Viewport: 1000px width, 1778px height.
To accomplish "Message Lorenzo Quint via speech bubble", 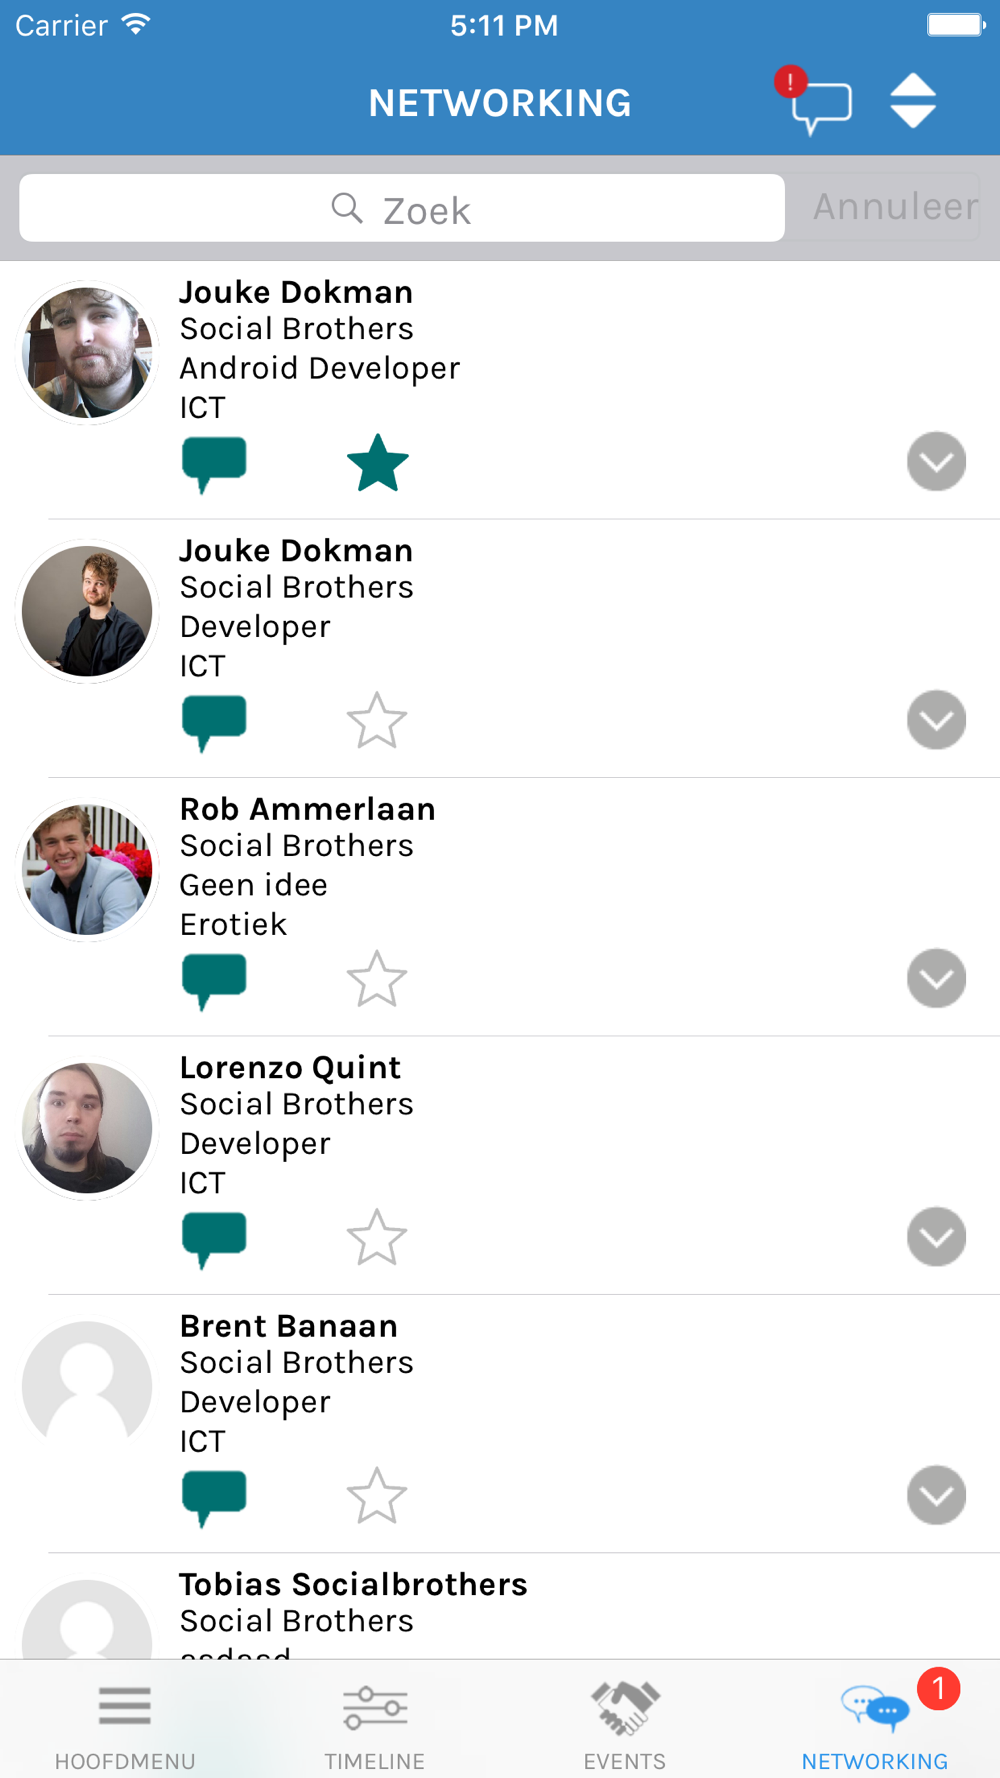I will (x=214, y=1239).
